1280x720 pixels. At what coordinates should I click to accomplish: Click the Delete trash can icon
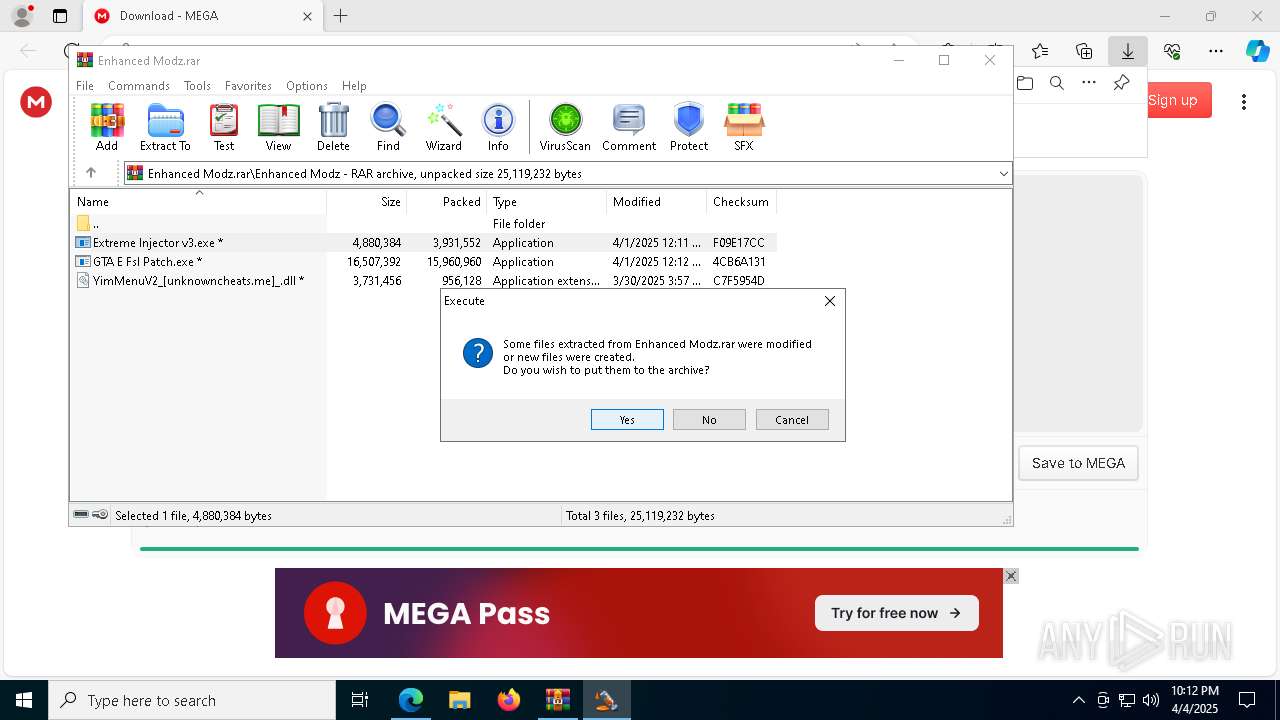click(333, 127)
